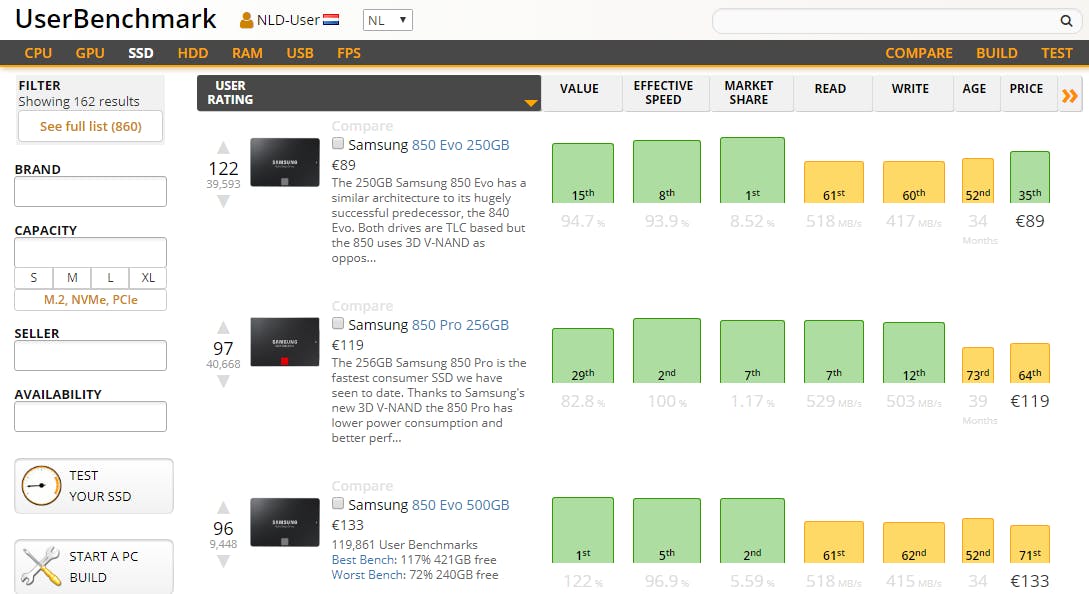Tick compare checkbox for 850 Evo 500GB
1089x594 pixels.
pos(338,503)
